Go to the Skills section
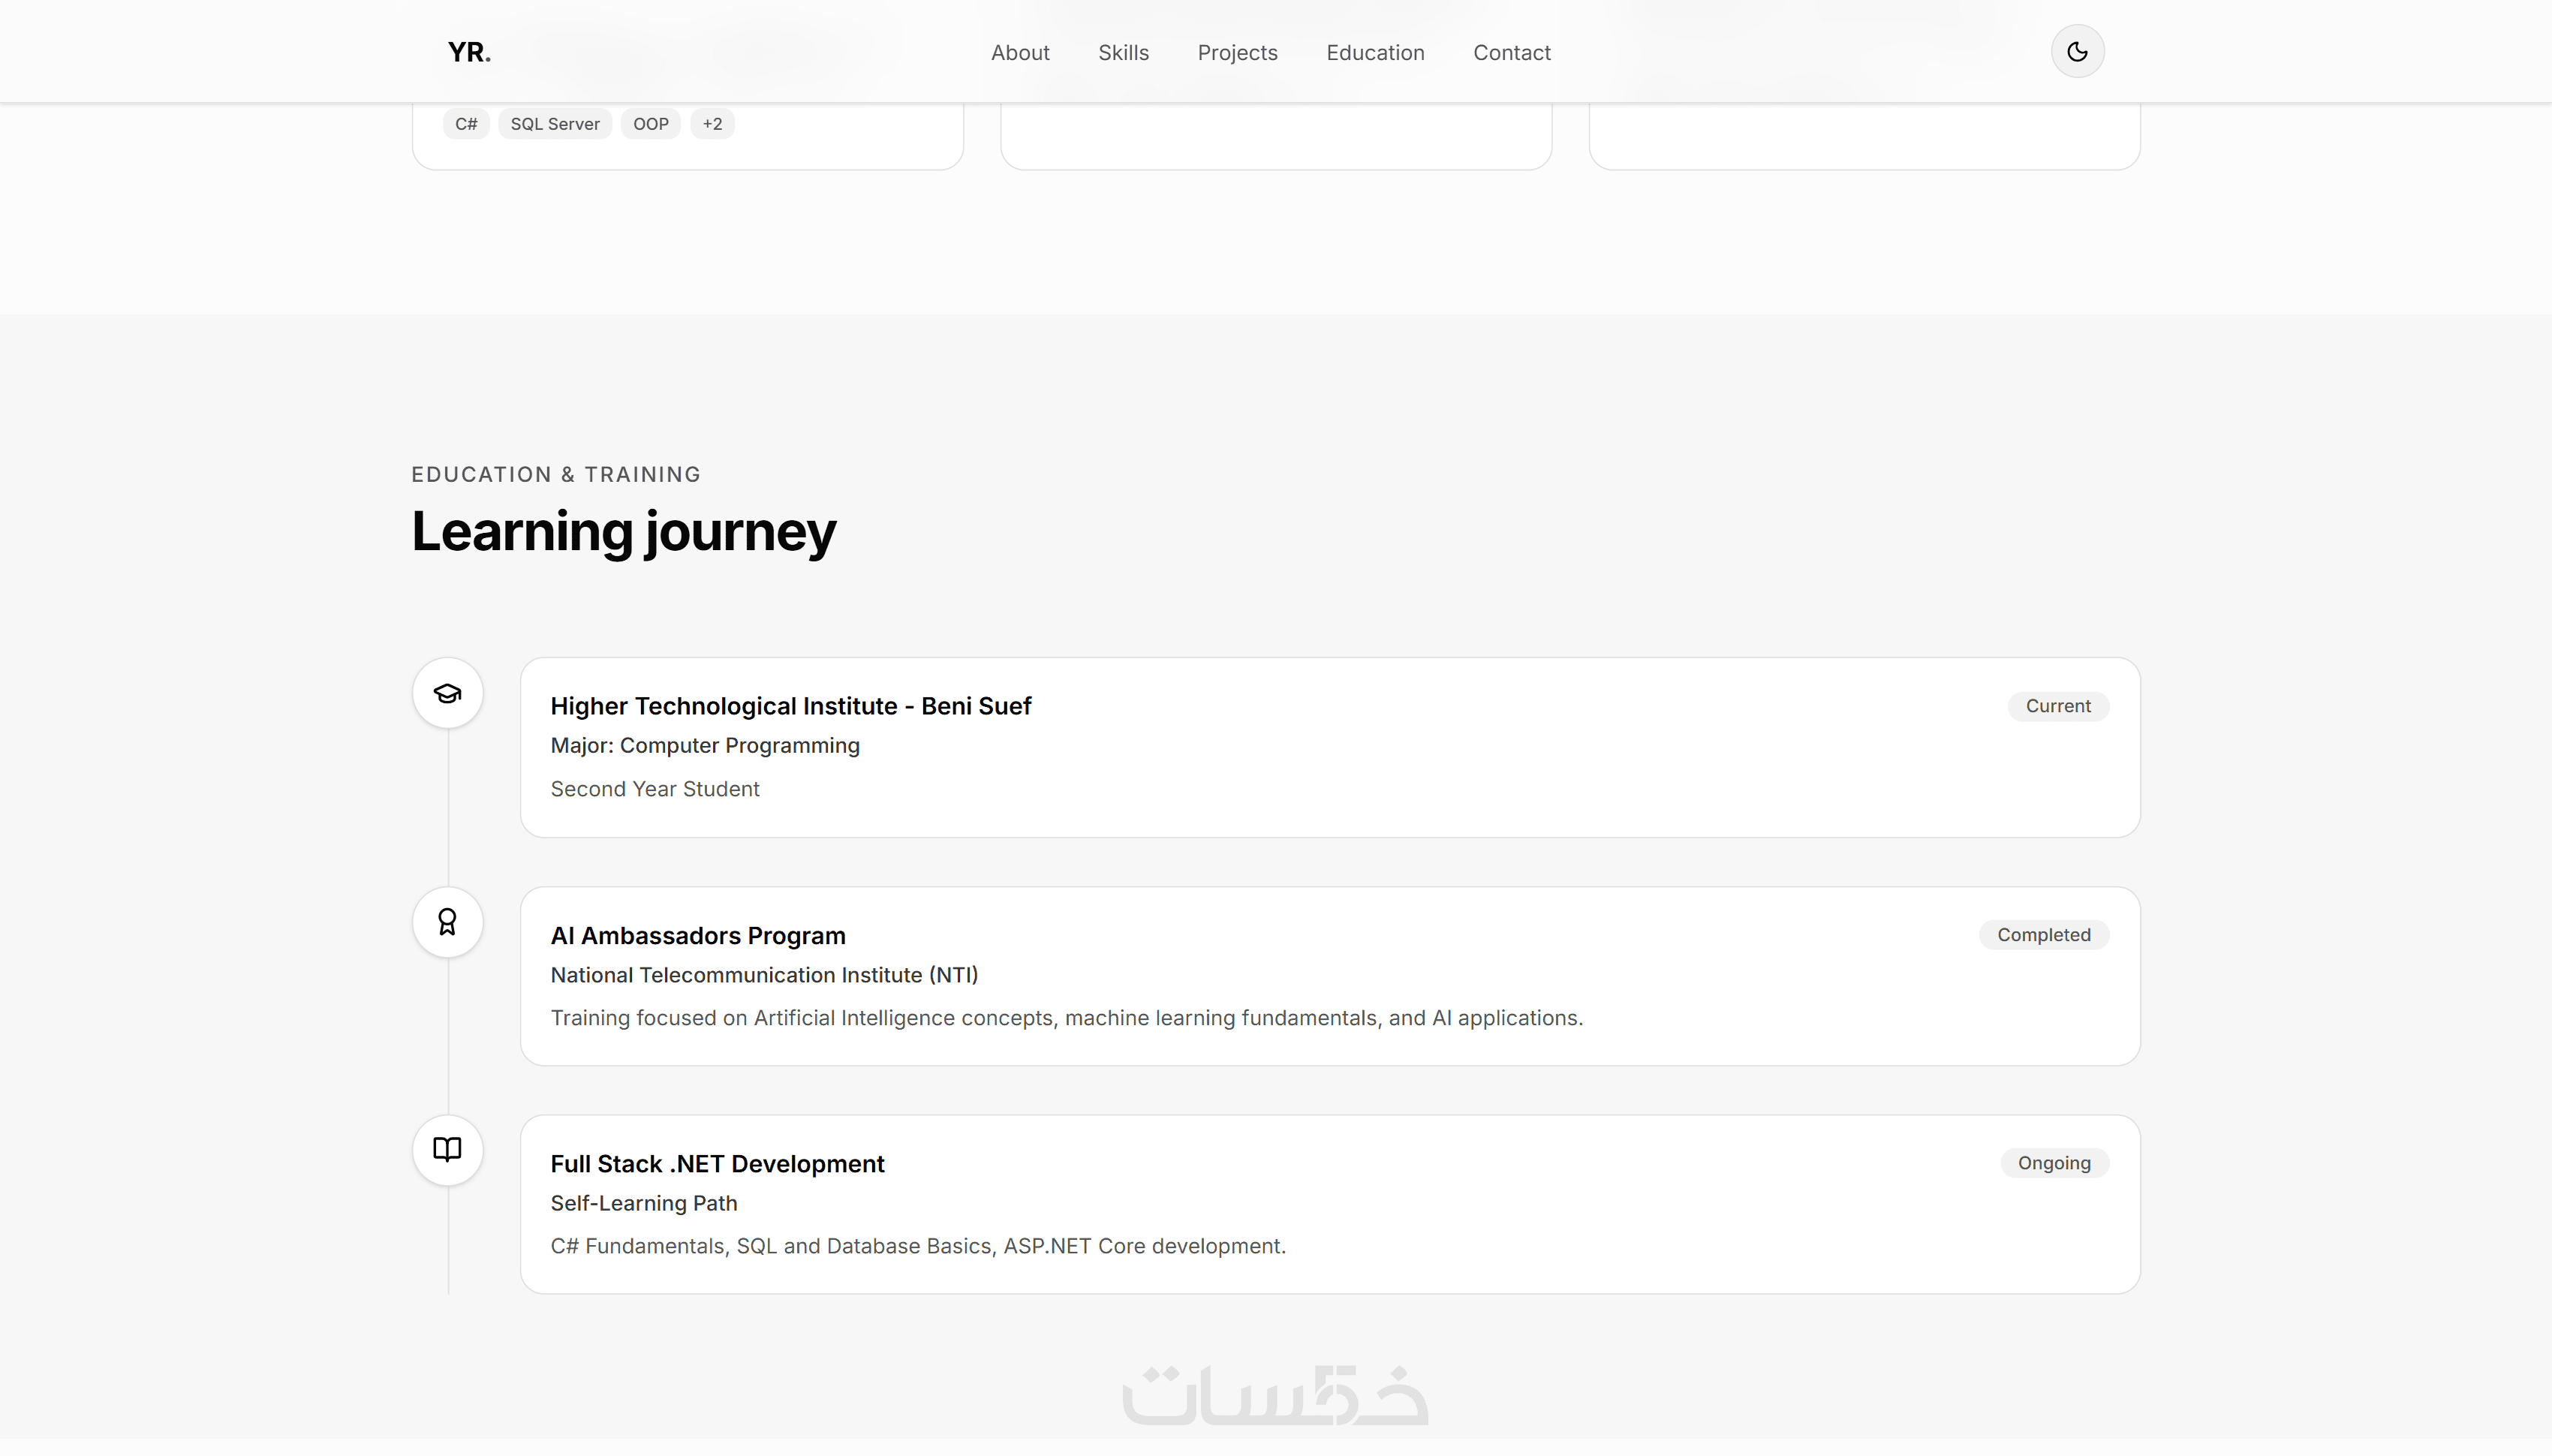The image size is (2552, 1456). click(1123, 53)
